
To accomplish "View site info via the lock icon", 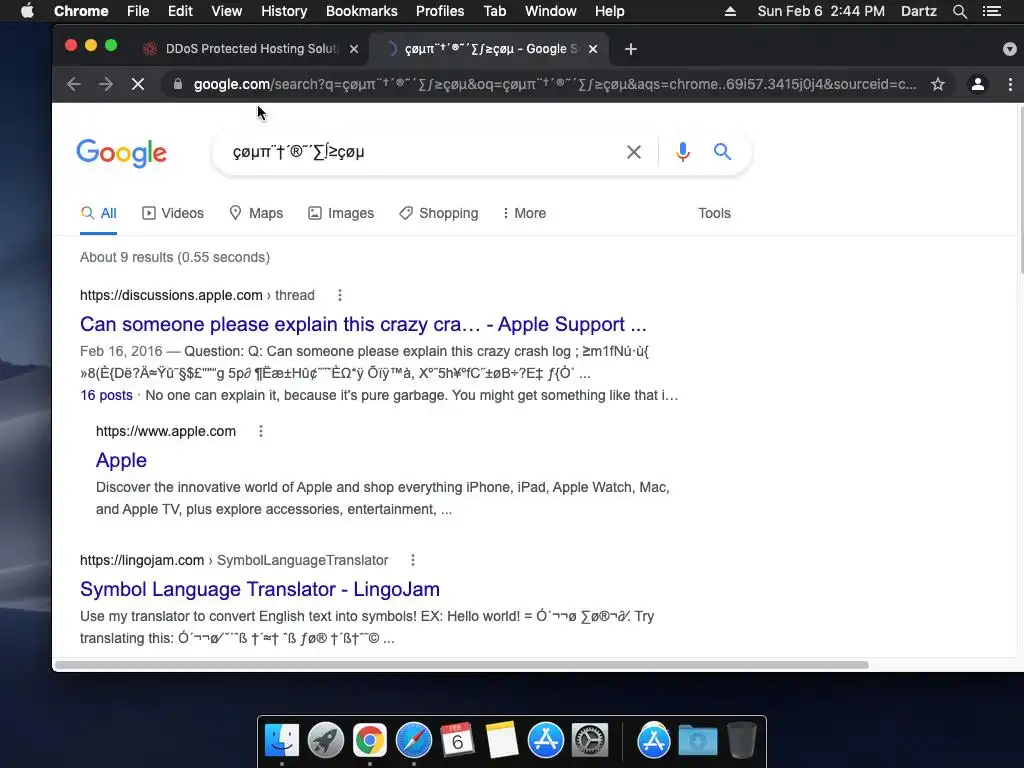I will pyautogui.click(x=178, y=84).
